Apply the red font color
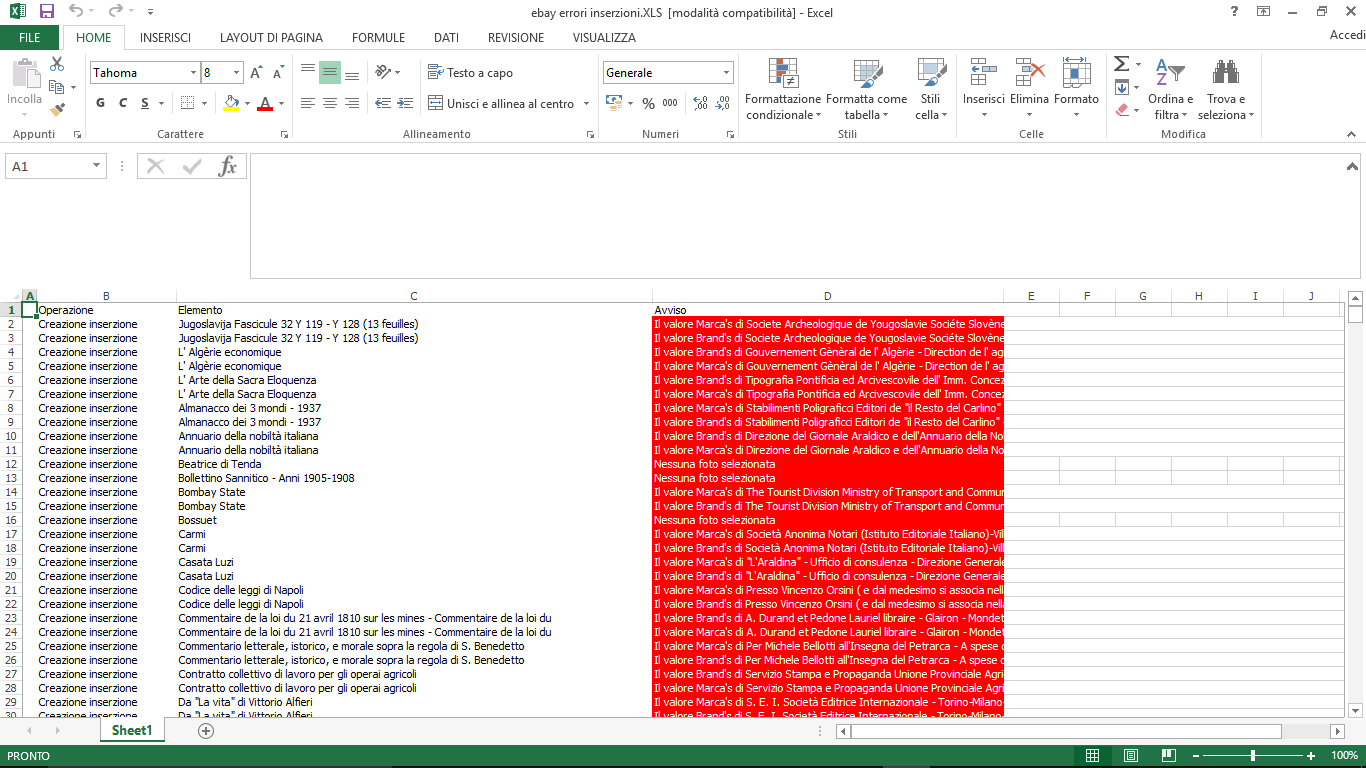This screenshot has width=1366, height=768. tap(265, 103)
